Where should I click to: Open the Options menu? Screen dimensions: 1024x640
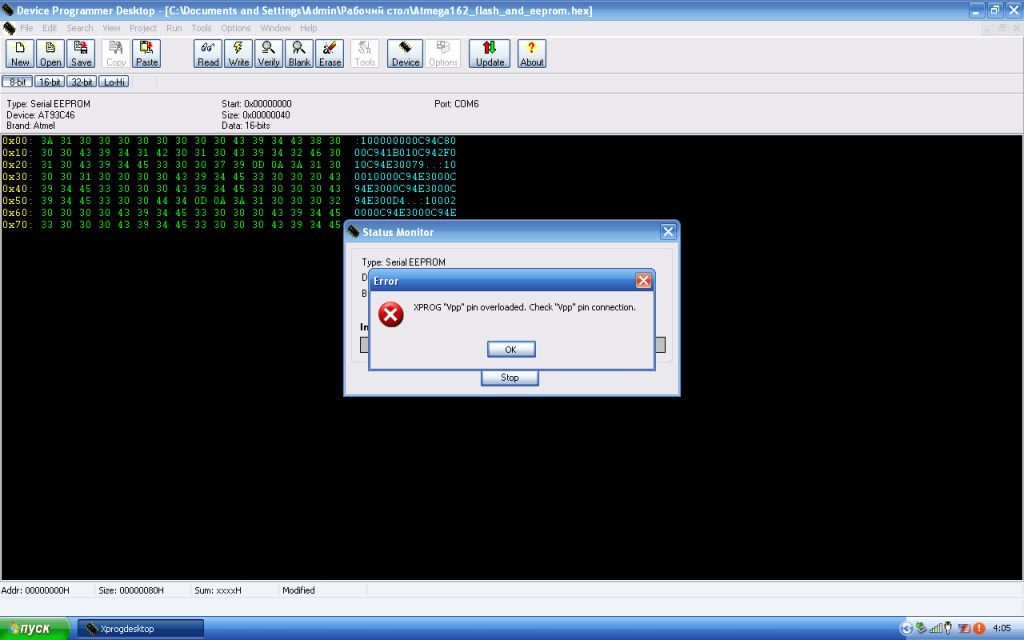tap(236, 28)
